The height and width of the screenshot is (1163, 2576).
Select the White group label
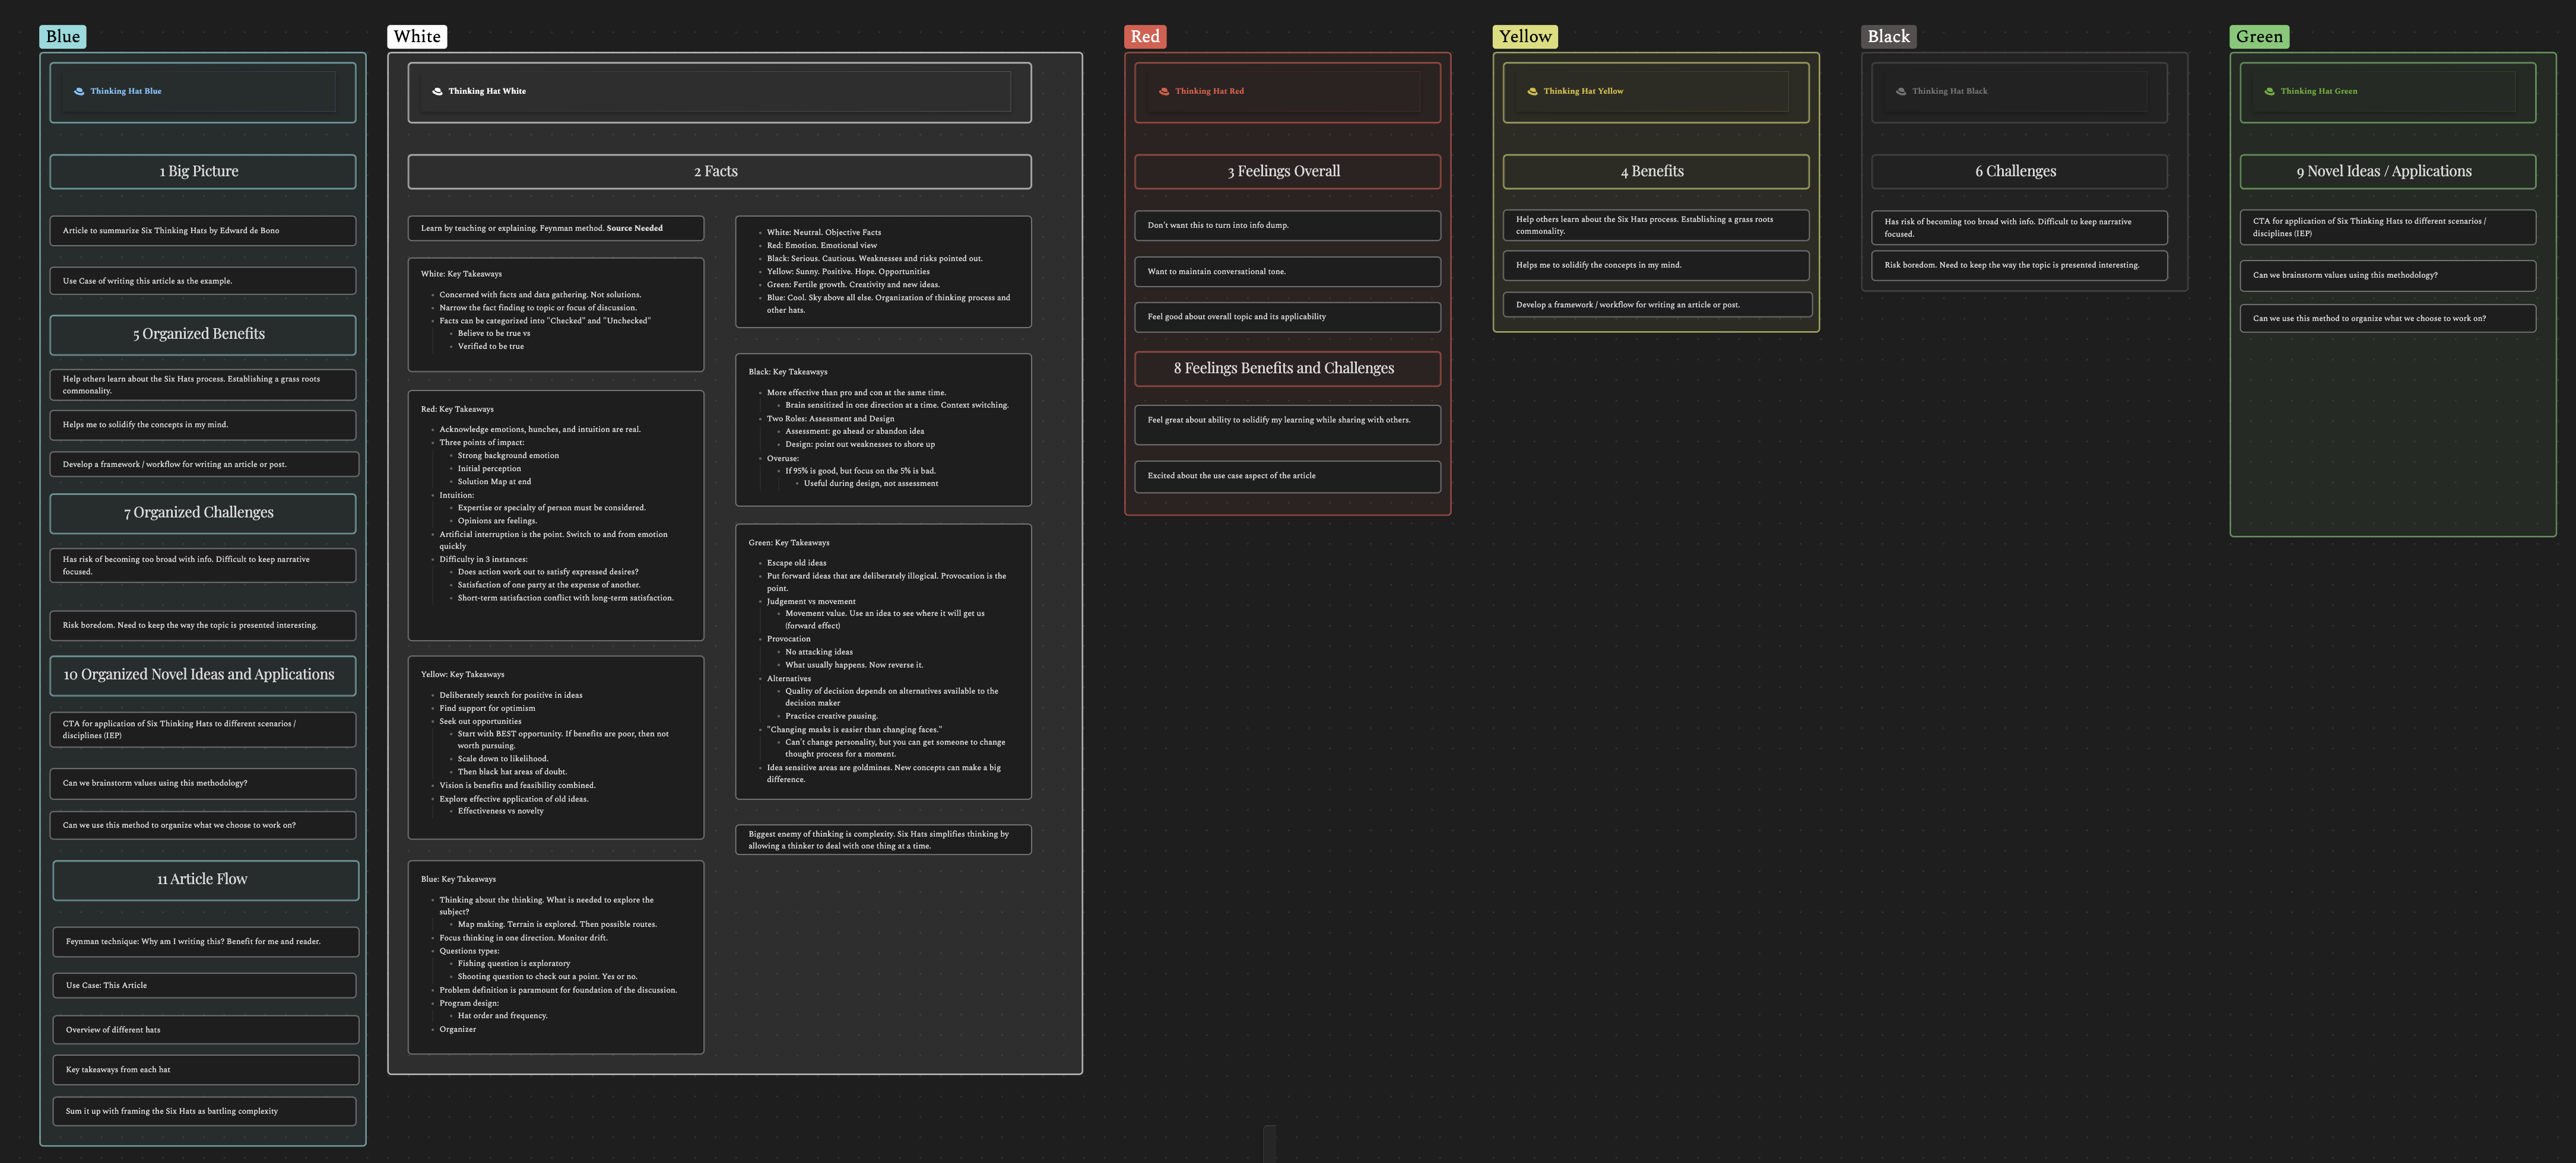click(417, 37)
